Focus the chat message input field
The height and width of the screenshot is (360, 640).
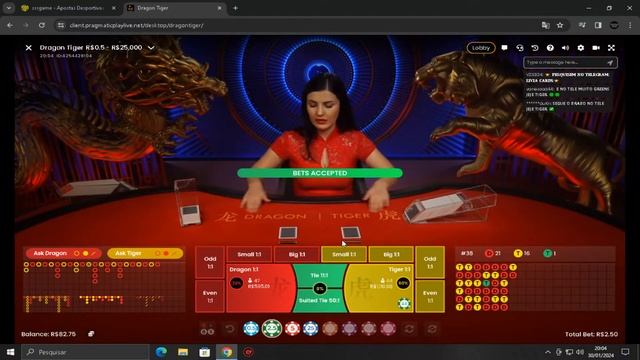(565, 62)
